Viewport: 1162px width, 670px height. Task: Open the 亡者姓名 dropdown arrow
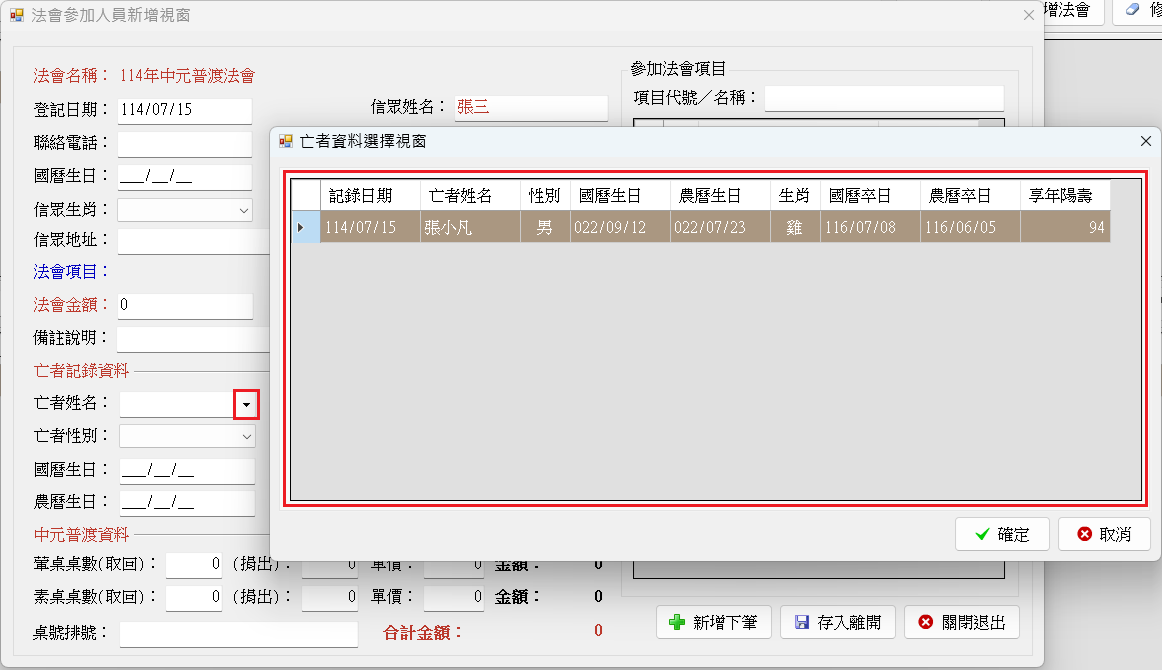click(x=246, y=405)
